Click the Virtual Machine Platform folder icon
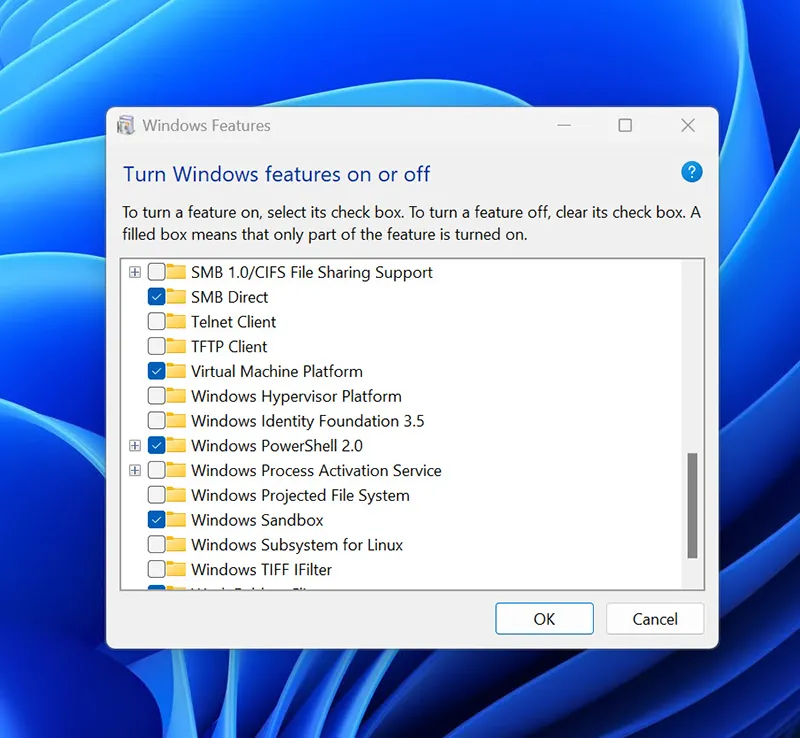800x738 pixels. pyautogui.click(x=176, y=371)
